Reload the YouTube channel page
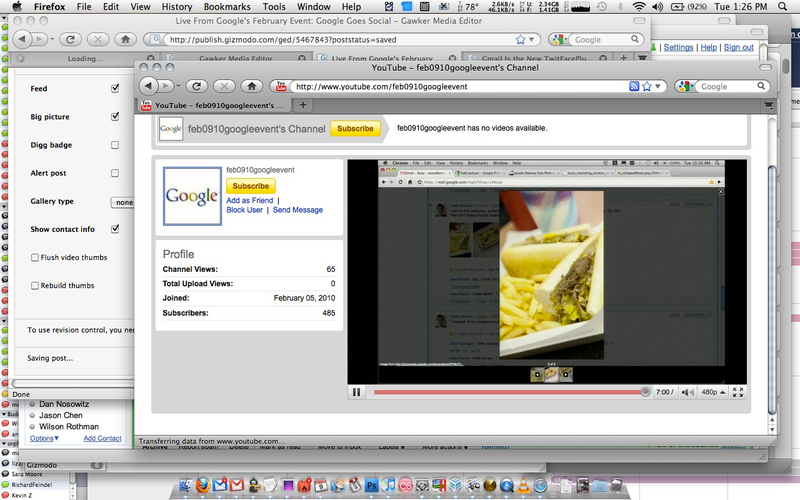 pyautogui.click(x=196, y=86)
